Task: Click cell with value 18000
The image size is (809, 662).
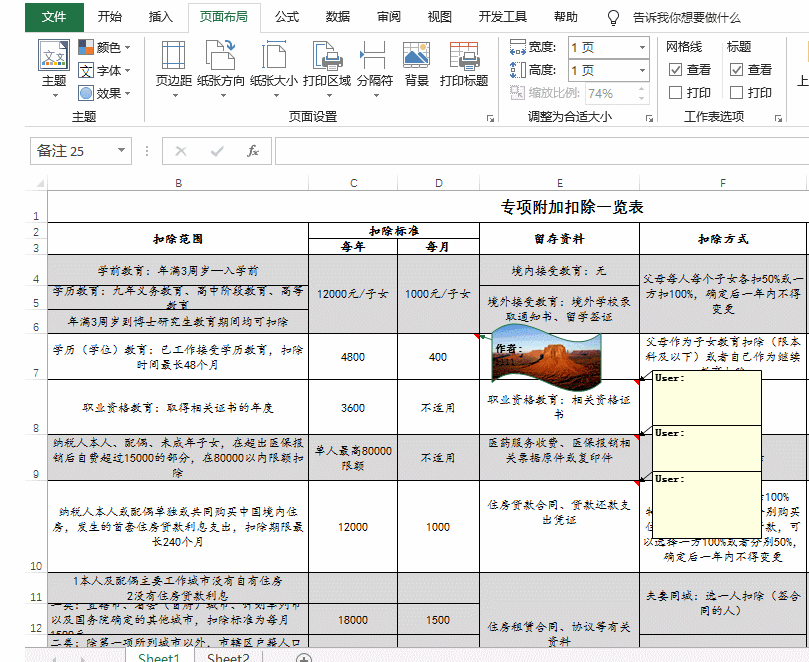Action: (x=353, y=620)
